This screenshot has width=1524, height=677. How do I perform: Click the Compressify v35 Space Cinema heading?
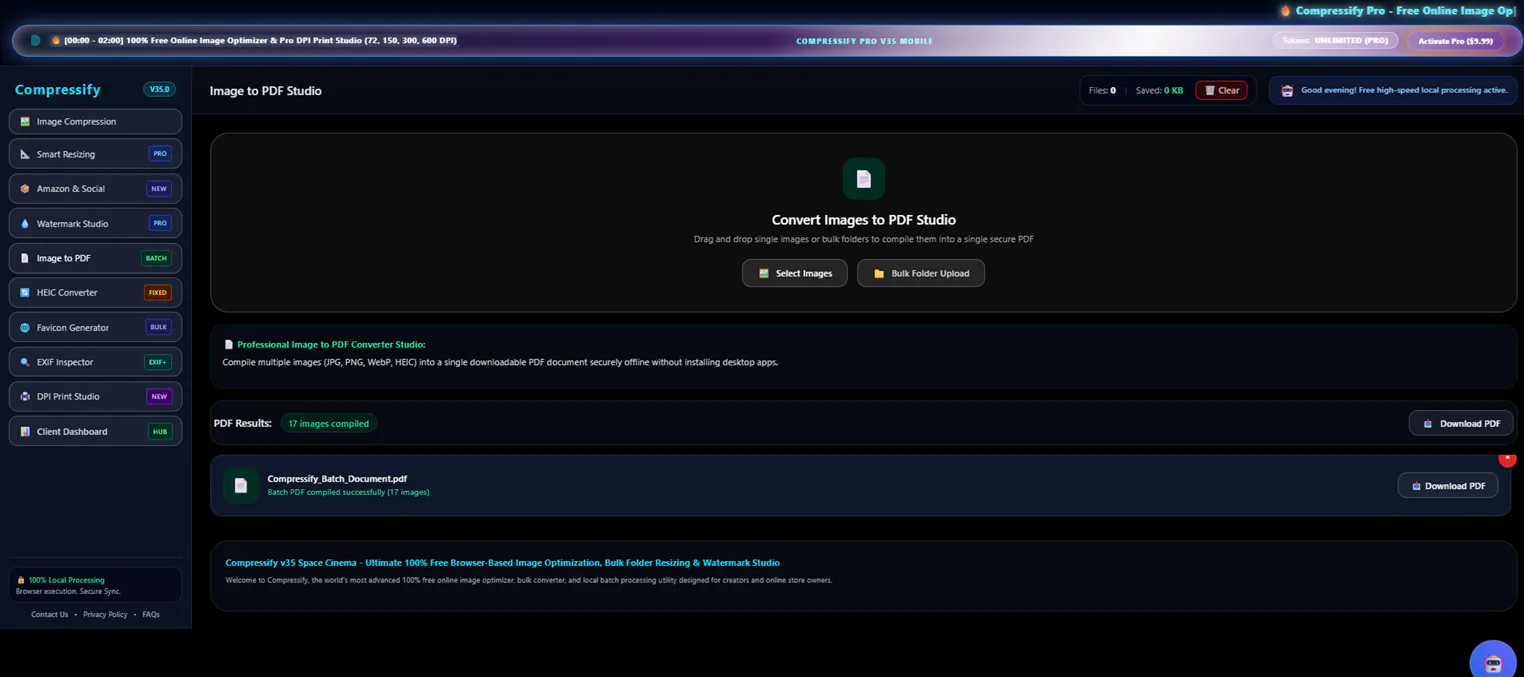pos(502,563)
